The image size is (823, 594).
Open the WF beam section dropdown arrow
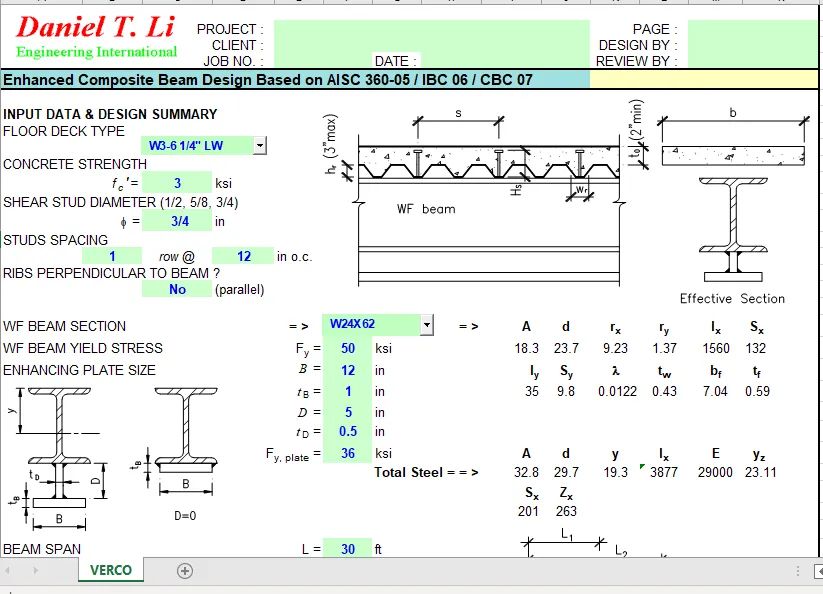coord(427,325)
